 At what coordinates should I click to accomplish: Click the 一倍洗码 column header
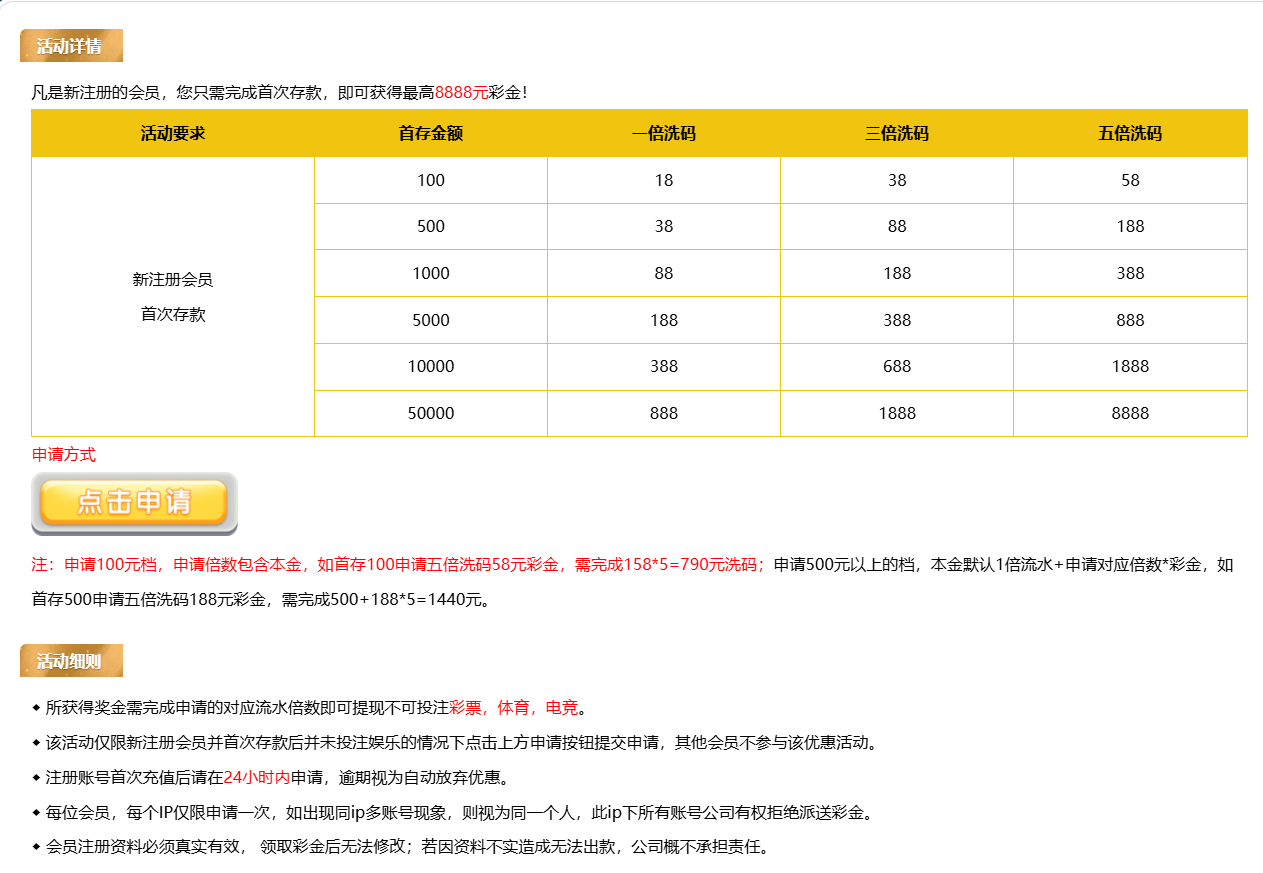point(664,133)
